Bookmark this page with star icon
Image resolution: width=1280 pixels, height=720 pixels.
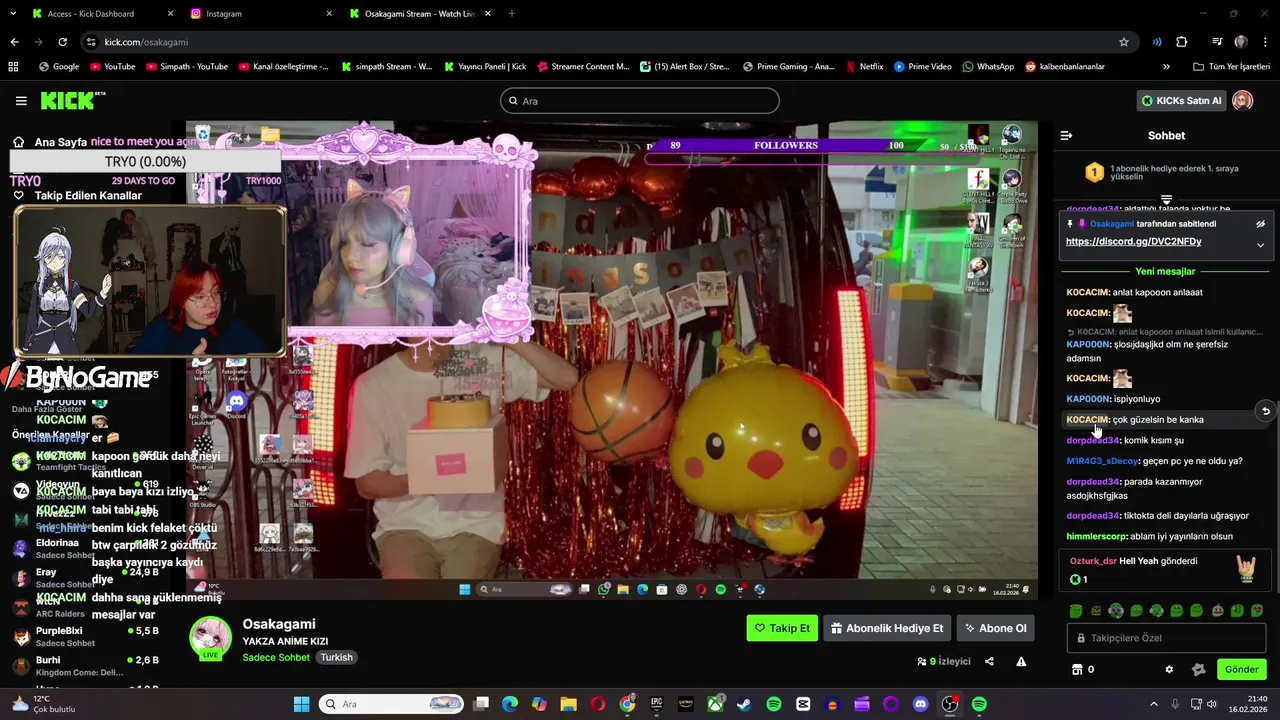[1123, 42]
